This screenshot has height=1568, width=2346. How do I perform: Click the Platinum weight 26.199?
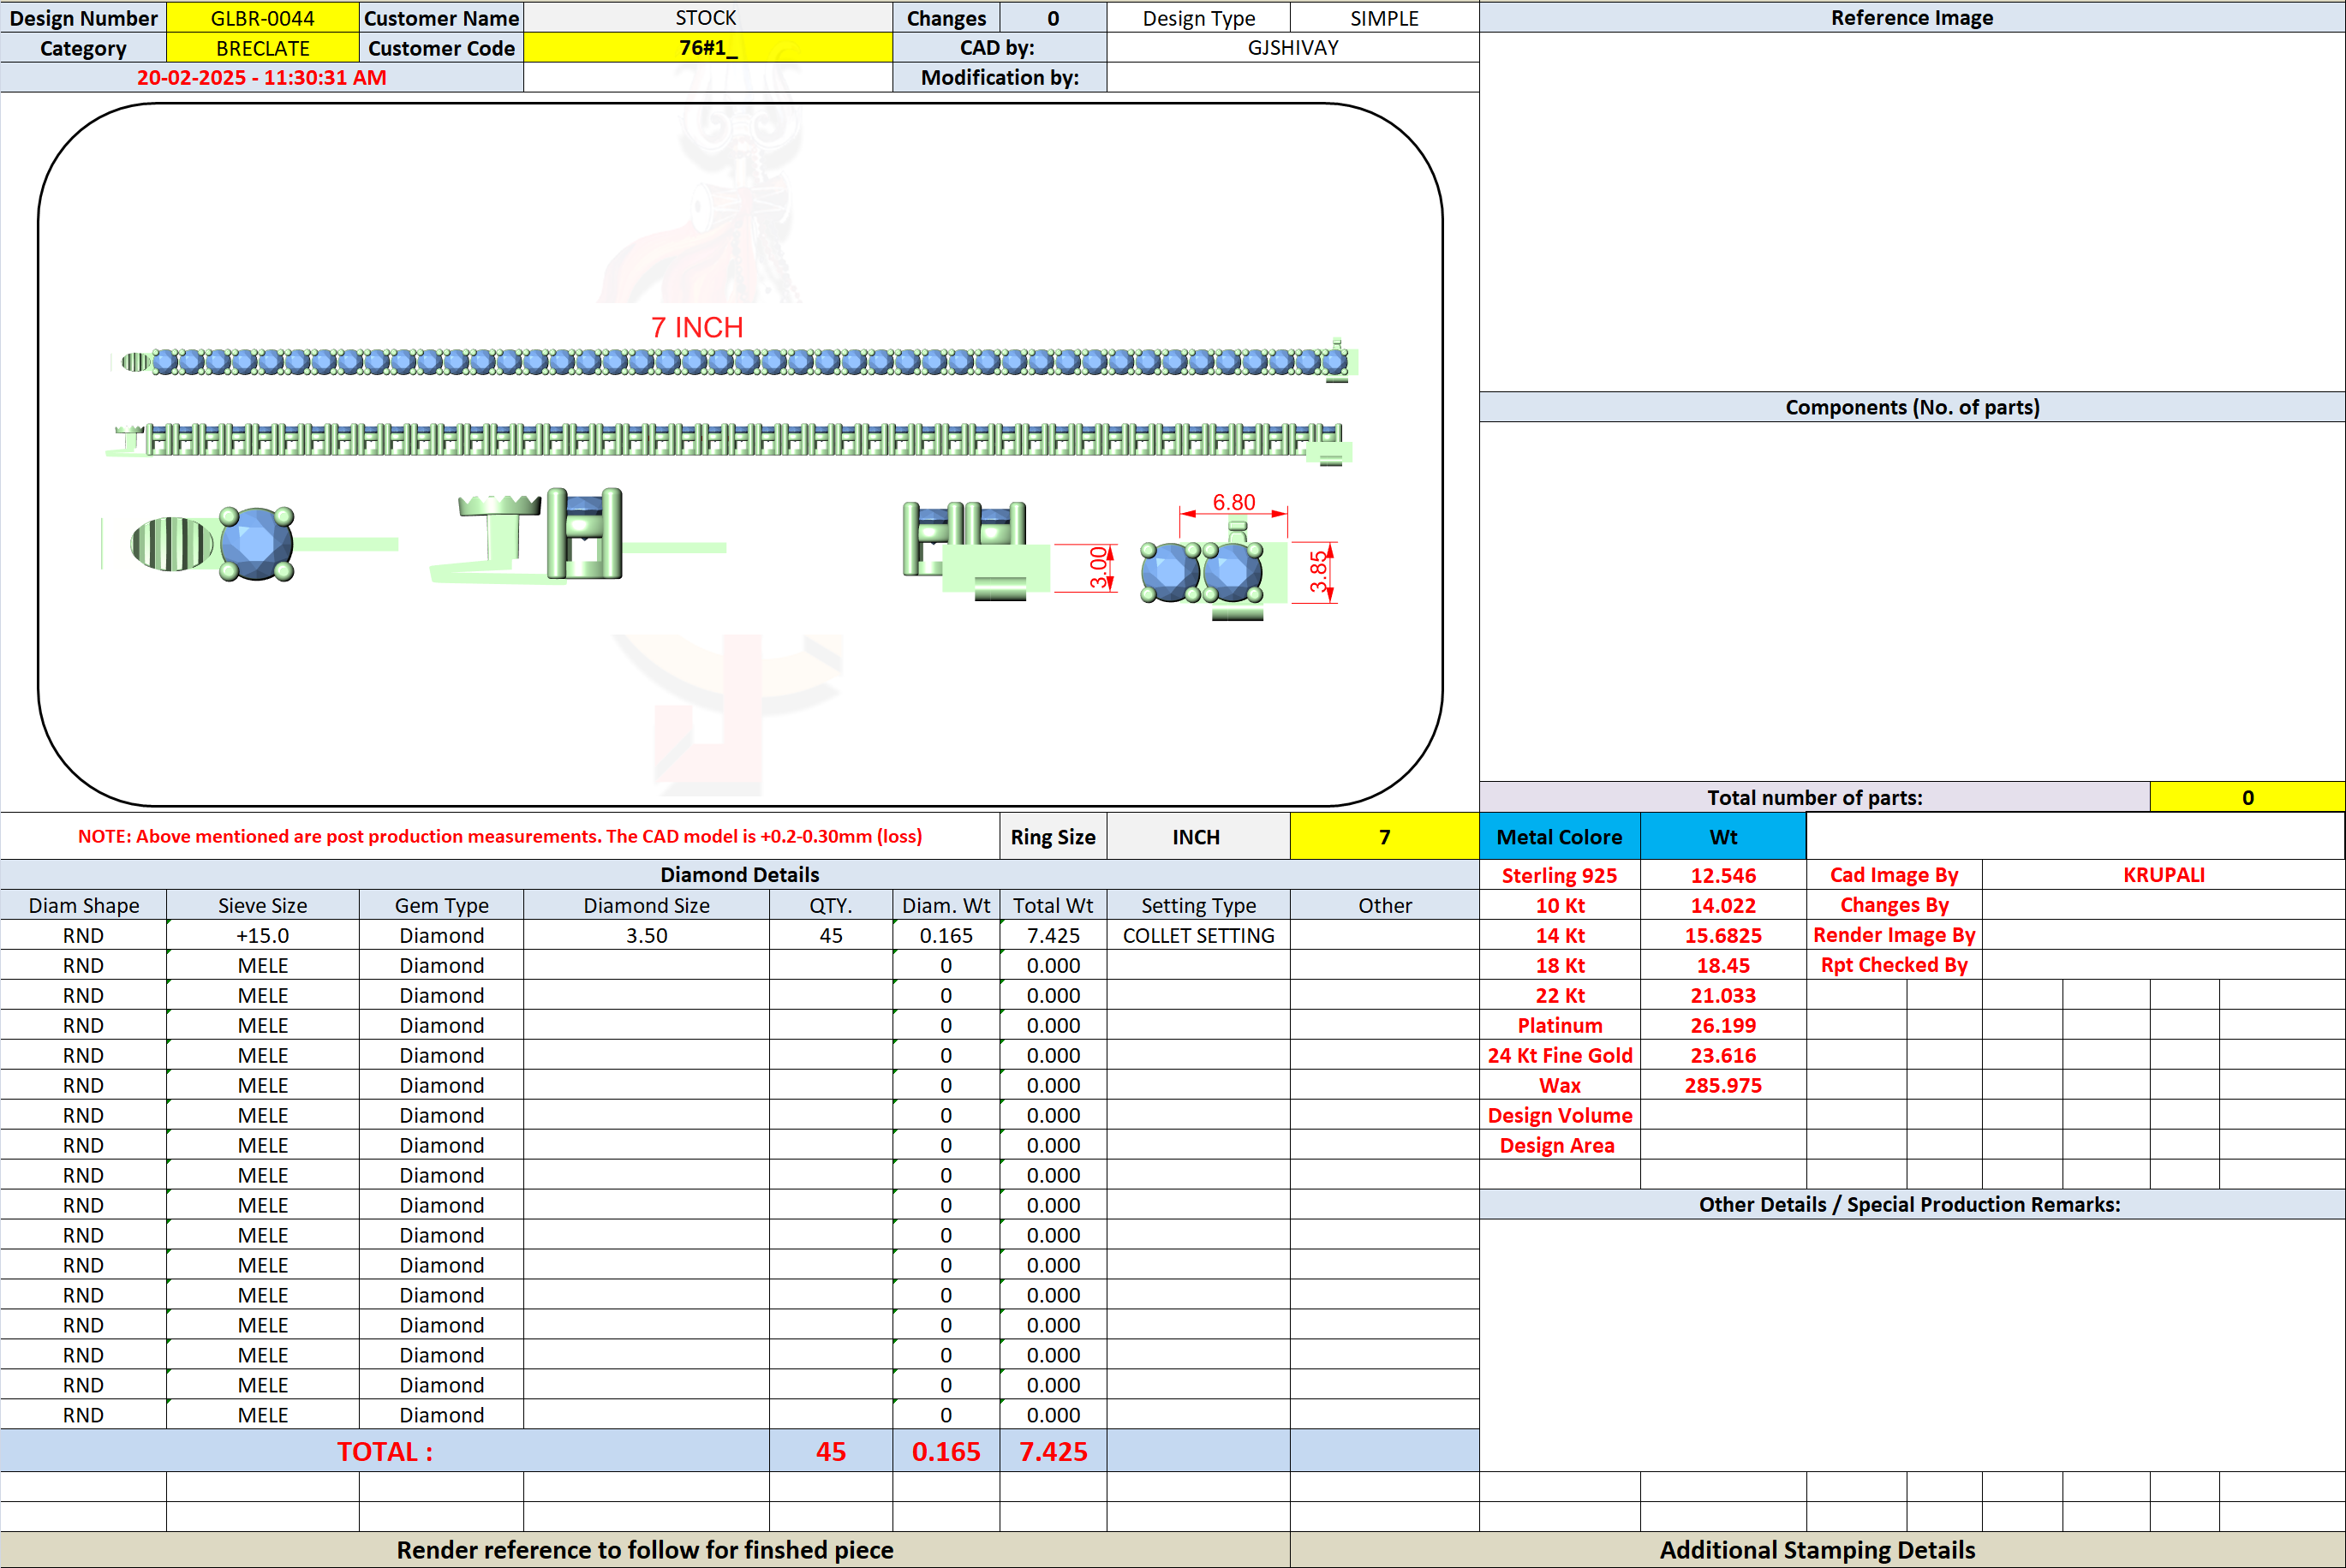coord(1723,1025)
